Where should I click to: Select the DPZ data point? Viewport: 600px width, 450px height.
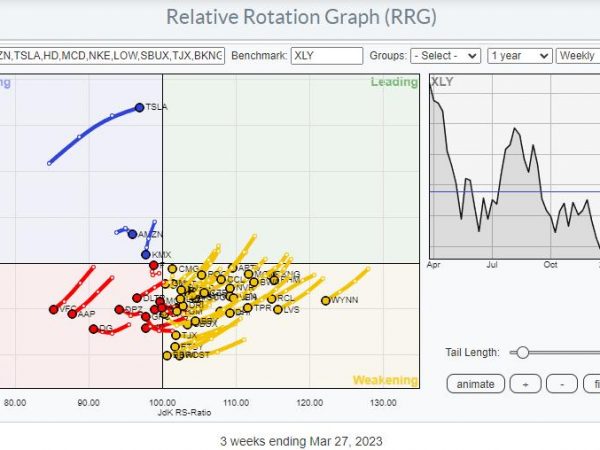(119, 309)
